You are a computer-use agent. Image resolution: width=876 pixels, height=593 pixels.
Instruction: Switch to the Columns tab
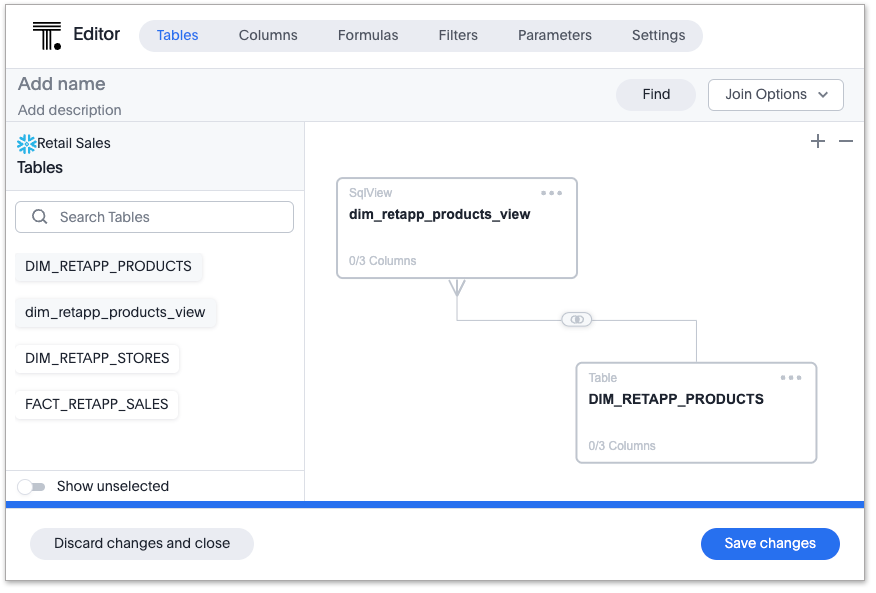268,35
